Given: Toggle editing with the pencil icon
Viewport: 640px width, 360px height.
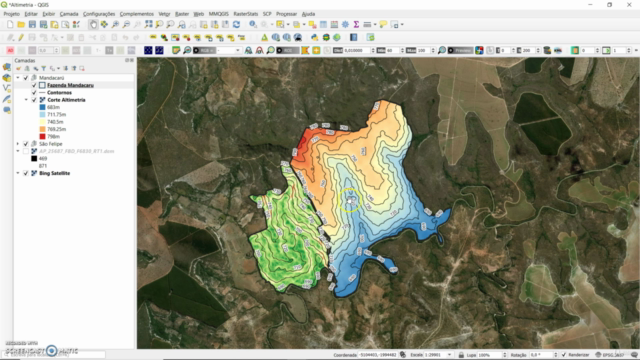Looking at the screenshot, I should tap(21, 38).
